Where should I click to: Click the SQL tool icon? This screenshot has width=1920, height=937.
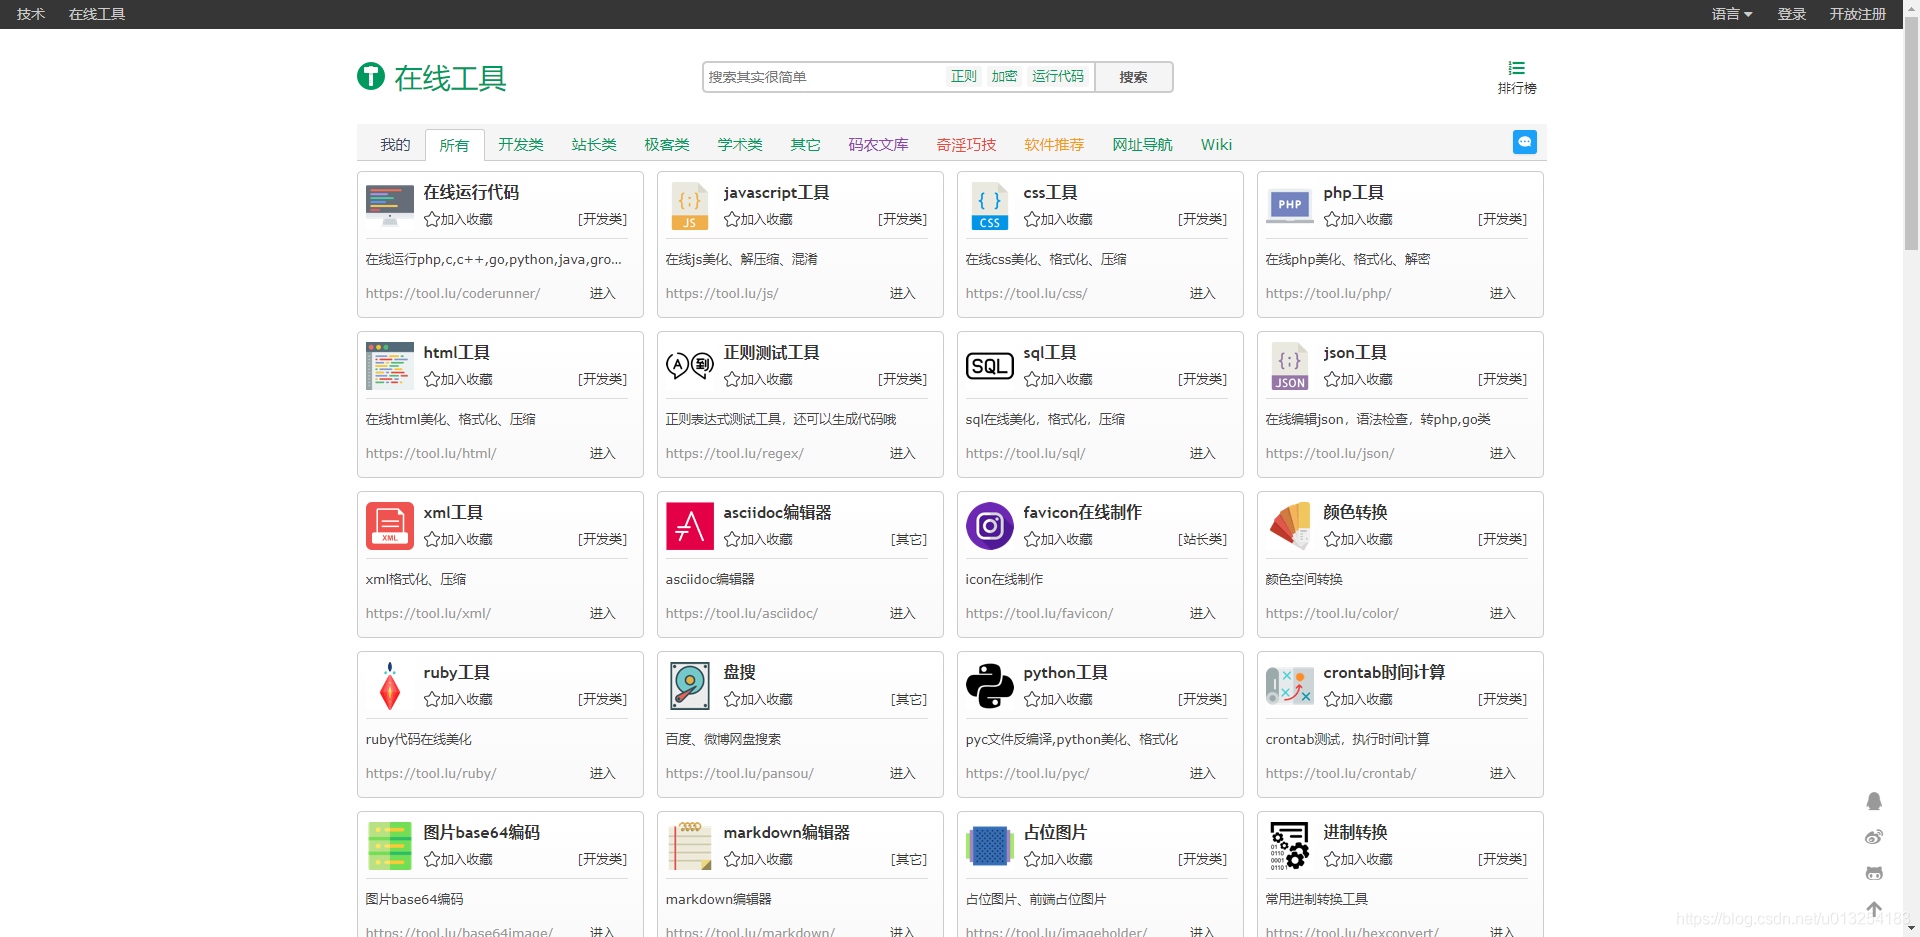(990, 366)
